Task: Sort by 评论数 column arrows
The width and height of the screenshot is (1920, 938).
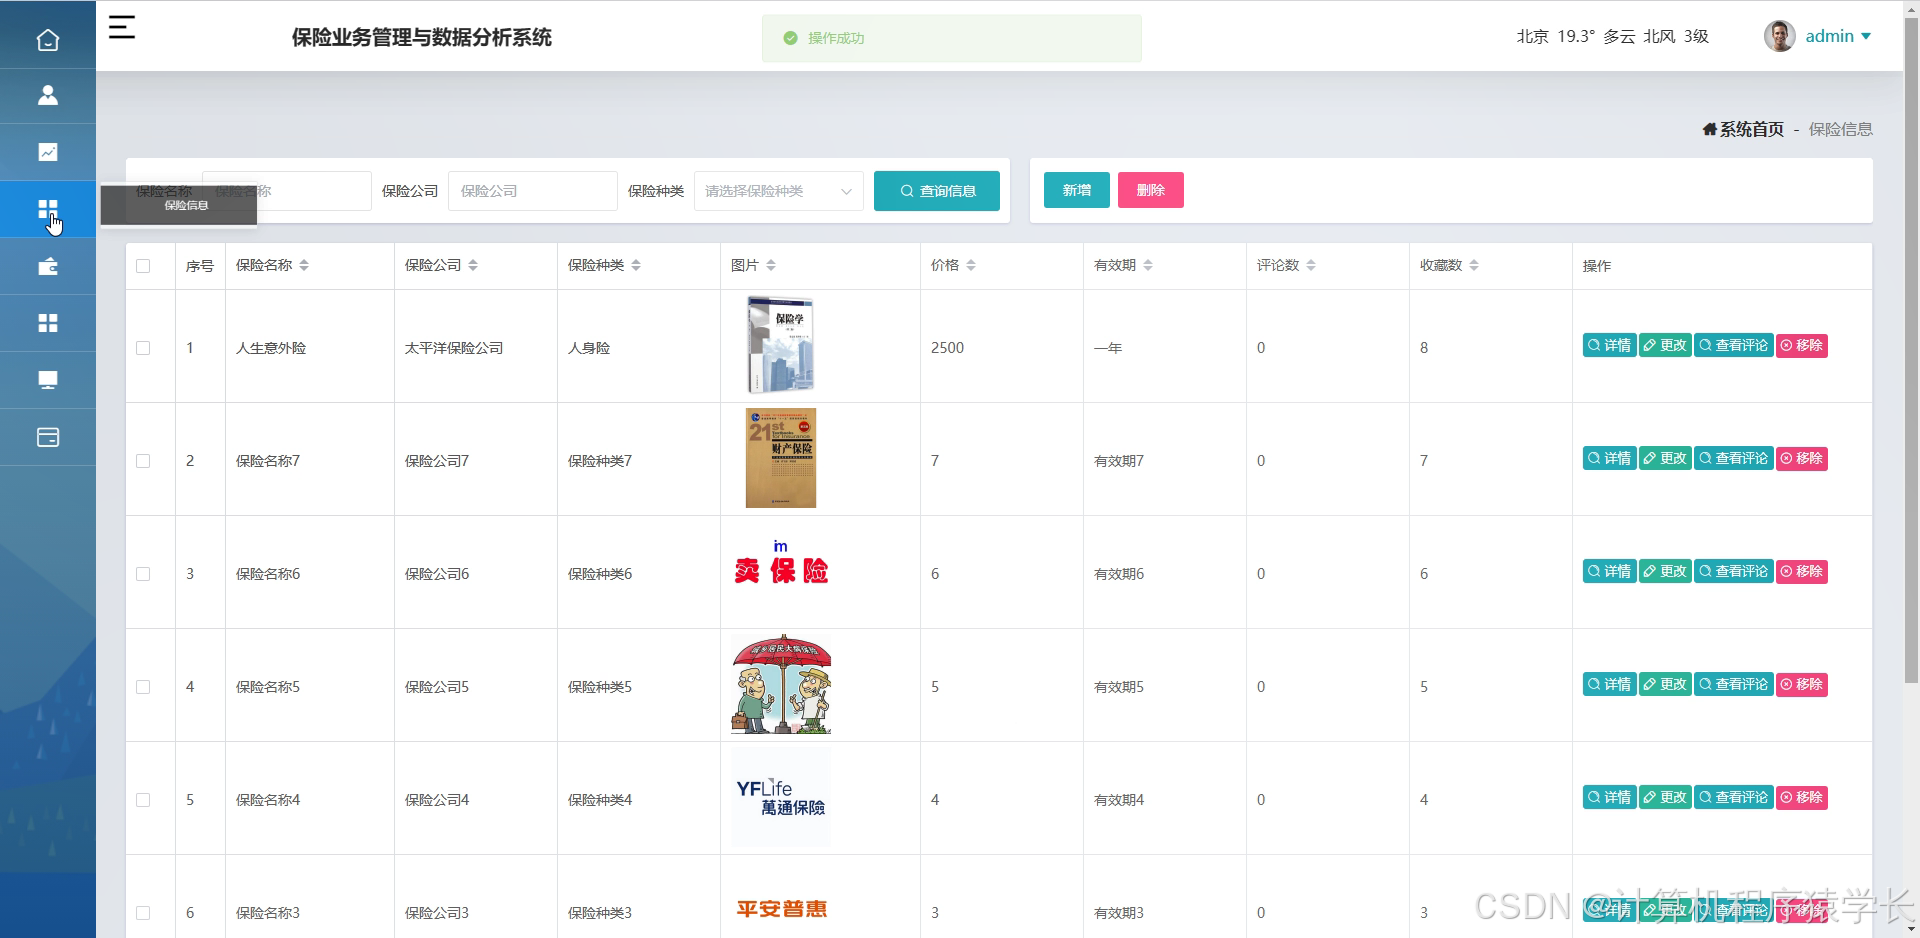Action: click(1311, 265)
